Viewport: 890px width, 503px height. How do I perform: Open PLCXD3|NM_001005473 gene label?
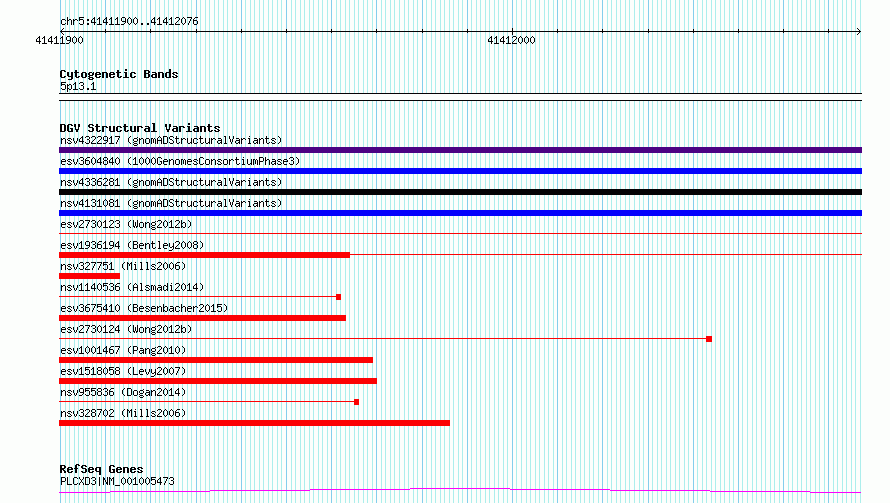[x=117, y=481]
